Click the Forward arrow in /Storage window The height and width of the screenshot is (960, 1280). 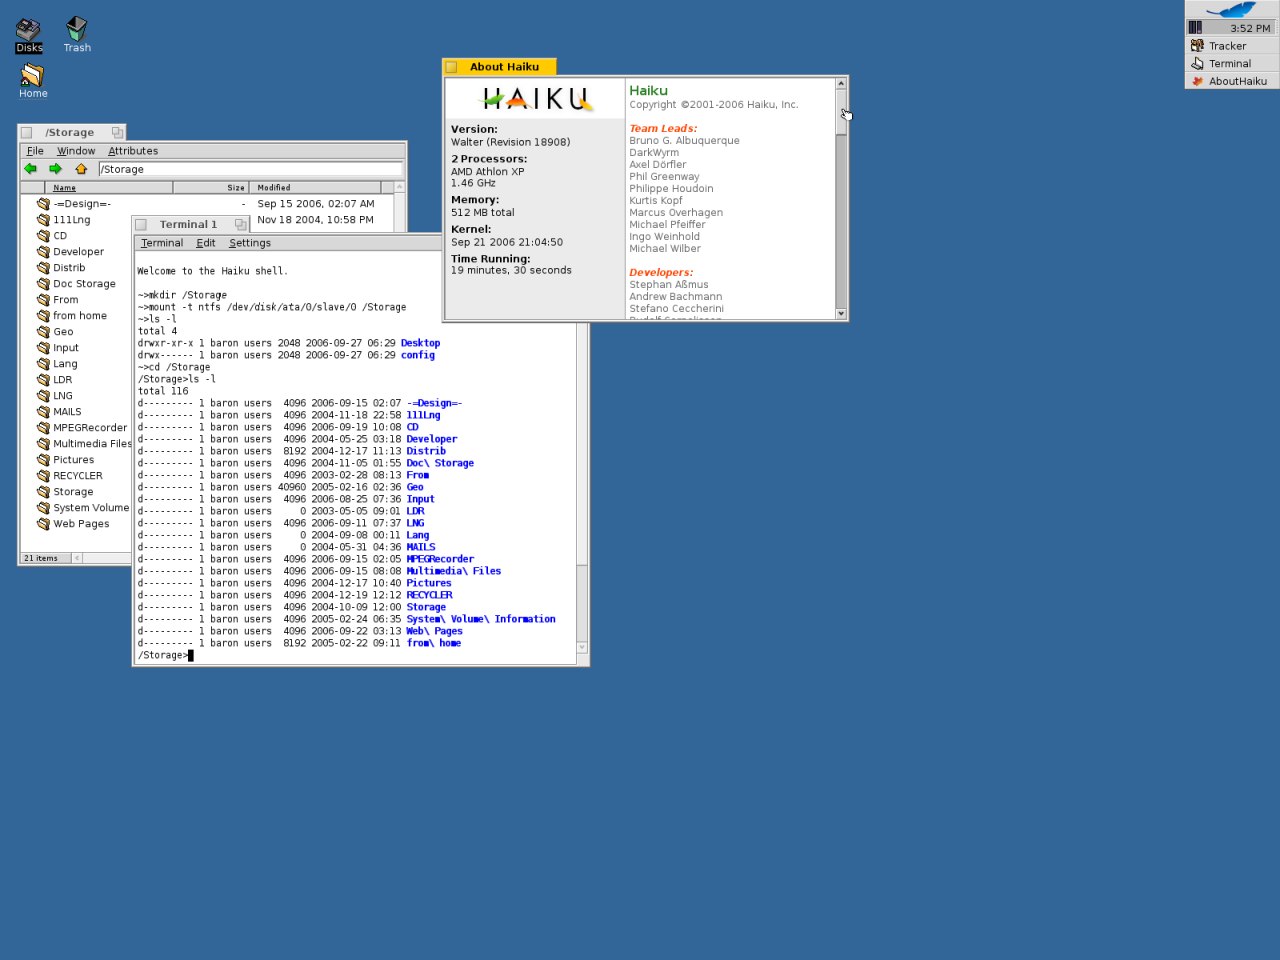coord(55,169)
